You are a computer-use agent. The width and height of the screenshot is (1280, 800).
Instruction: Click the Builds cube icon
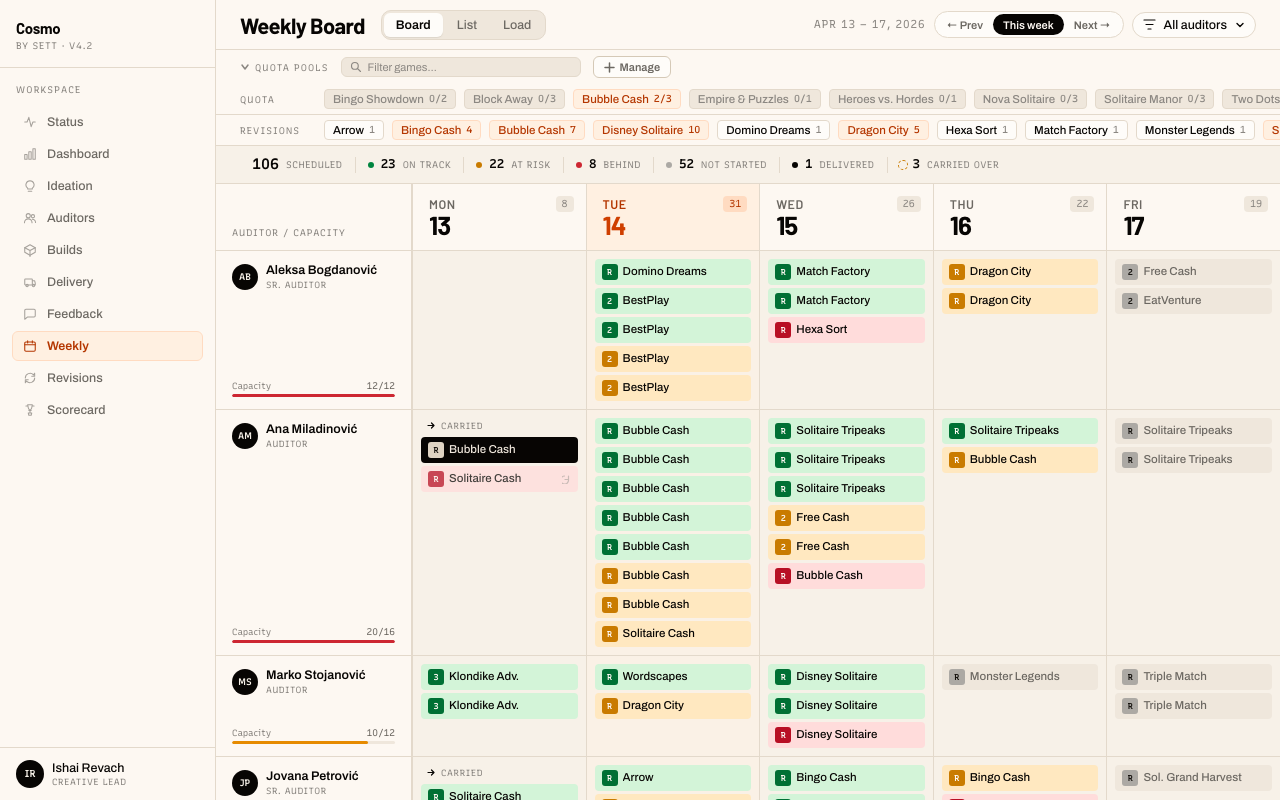click(30, 250)
